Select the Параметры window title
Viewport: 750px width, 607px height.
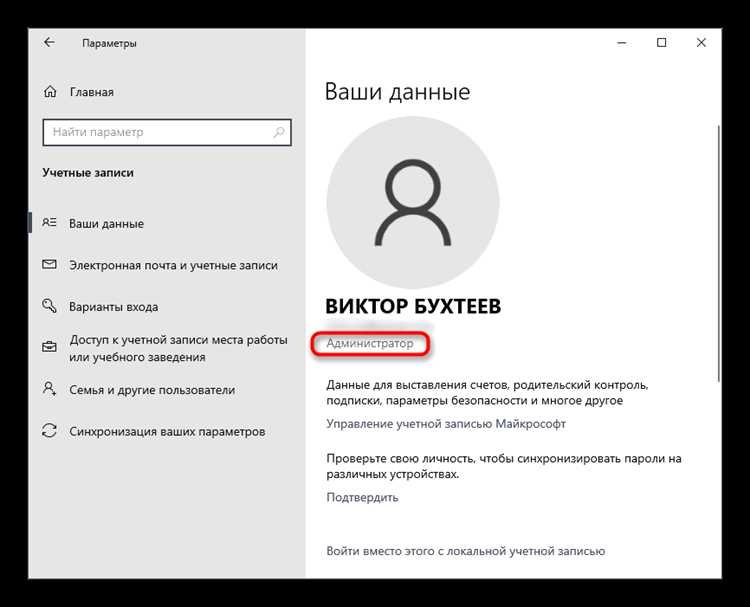(x=109, y=44)
